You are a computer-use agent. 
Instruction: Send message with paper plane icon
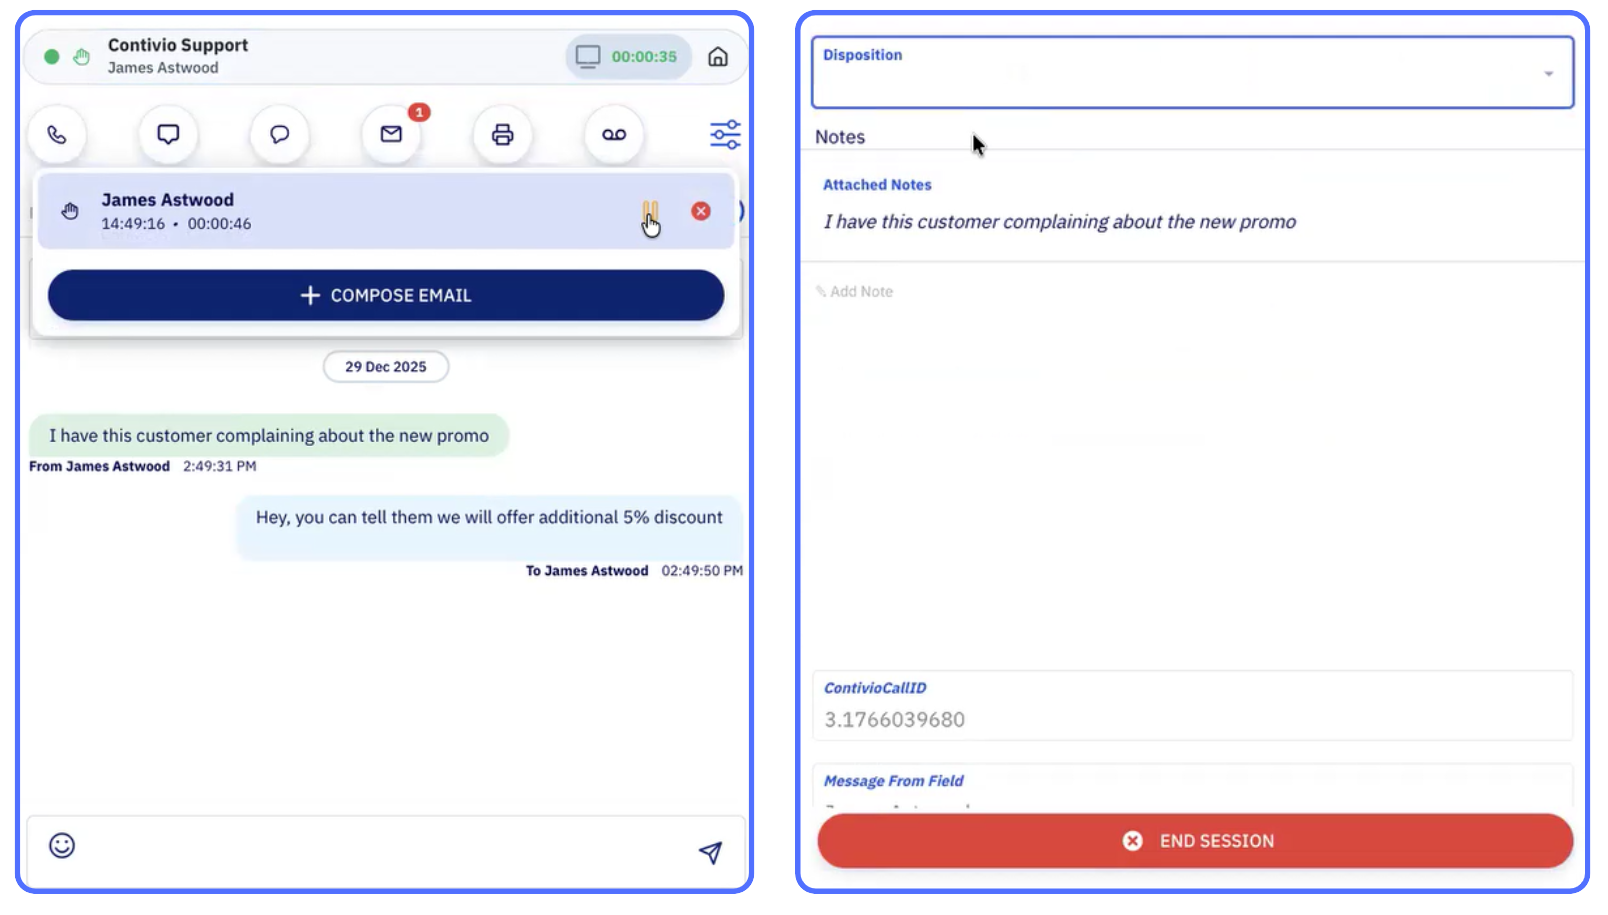coord(710,852)
